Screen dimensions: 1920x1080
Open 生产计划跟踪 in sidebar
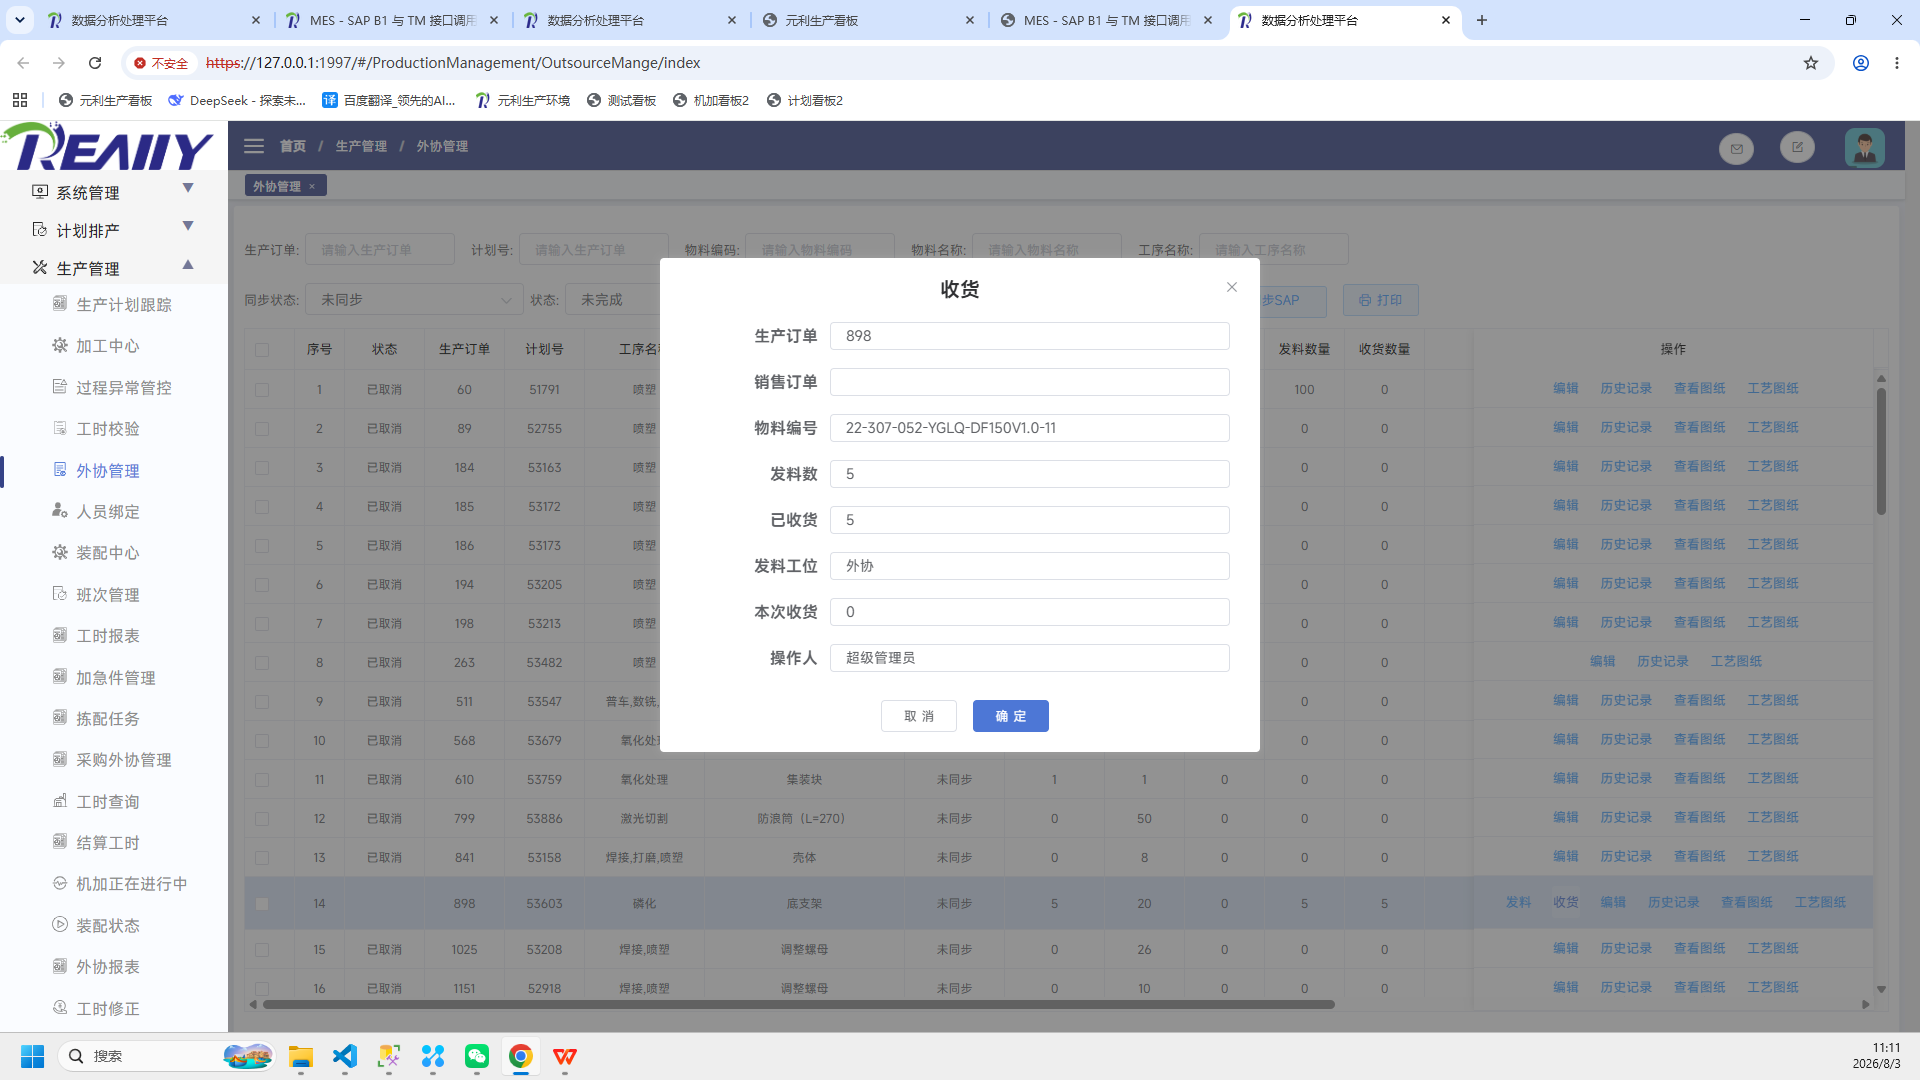tap(123, 305)
